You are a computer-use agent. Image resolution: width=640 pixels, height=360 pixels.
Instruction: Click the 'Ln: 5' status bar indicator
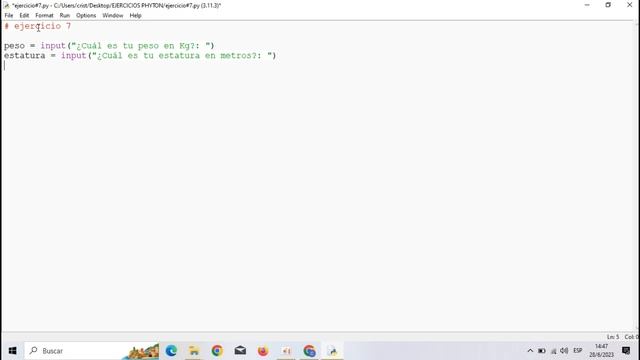613,337
